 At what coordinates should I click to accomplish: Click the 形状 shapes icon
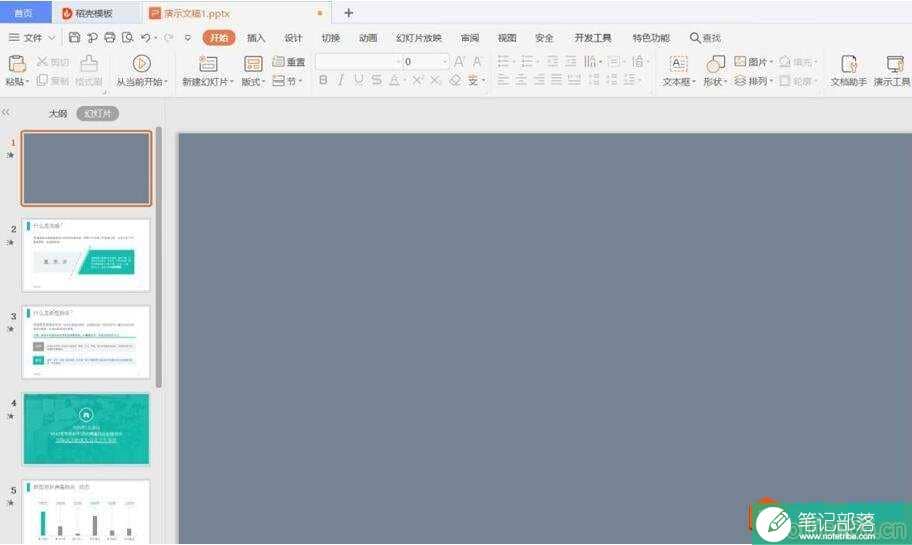coord(715,63)
